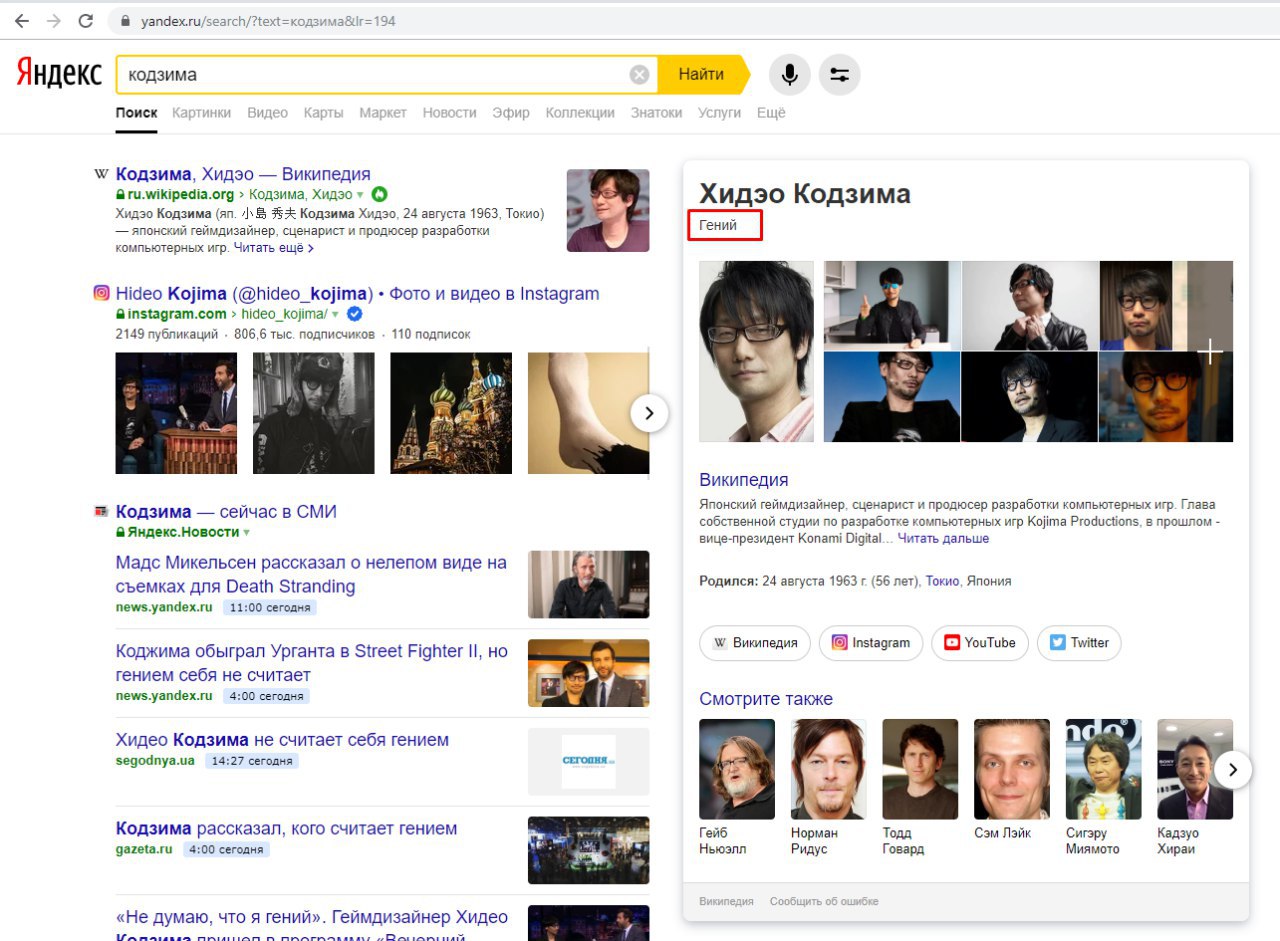Open the Википедия pill button
1280x941 pixels.
pyautogui.click(x=755, y=643)
